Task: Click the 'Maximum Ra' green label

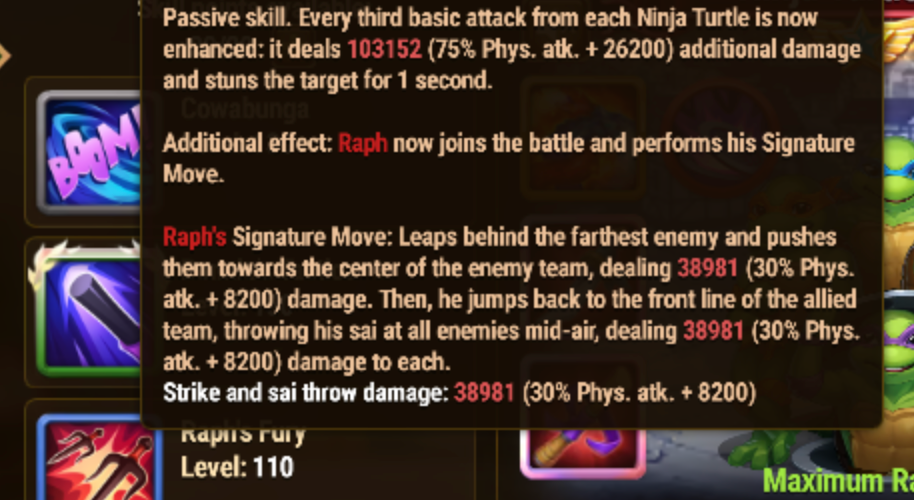Action: coord(838,481)
